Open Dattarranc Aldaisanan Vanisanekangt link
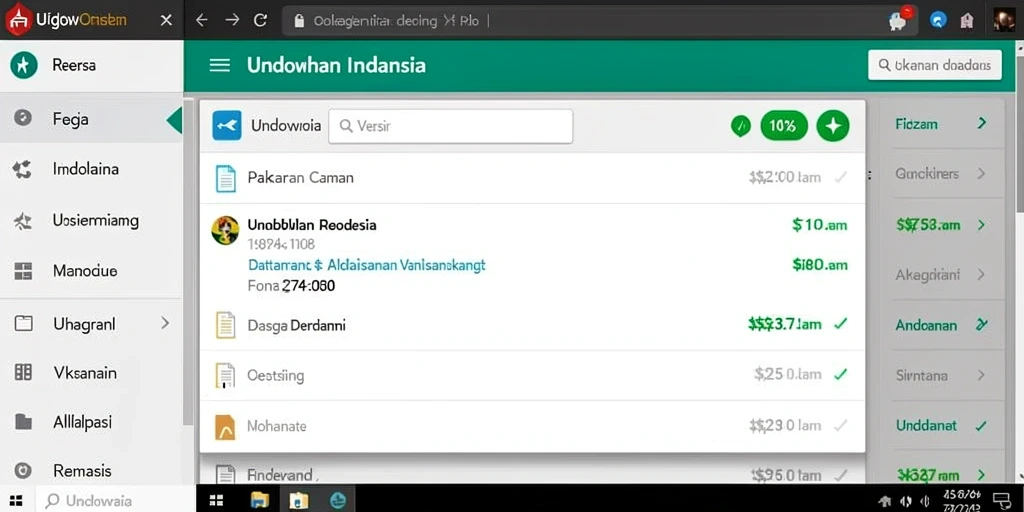The image size is (1024, 512). tap(366, 265)
